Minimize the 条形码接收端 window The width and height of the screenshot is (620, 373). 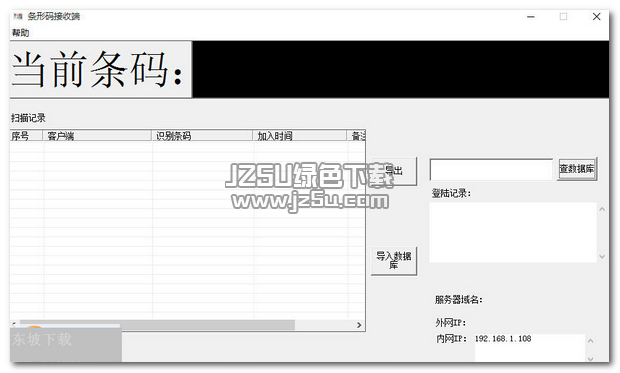pos(531,17)
